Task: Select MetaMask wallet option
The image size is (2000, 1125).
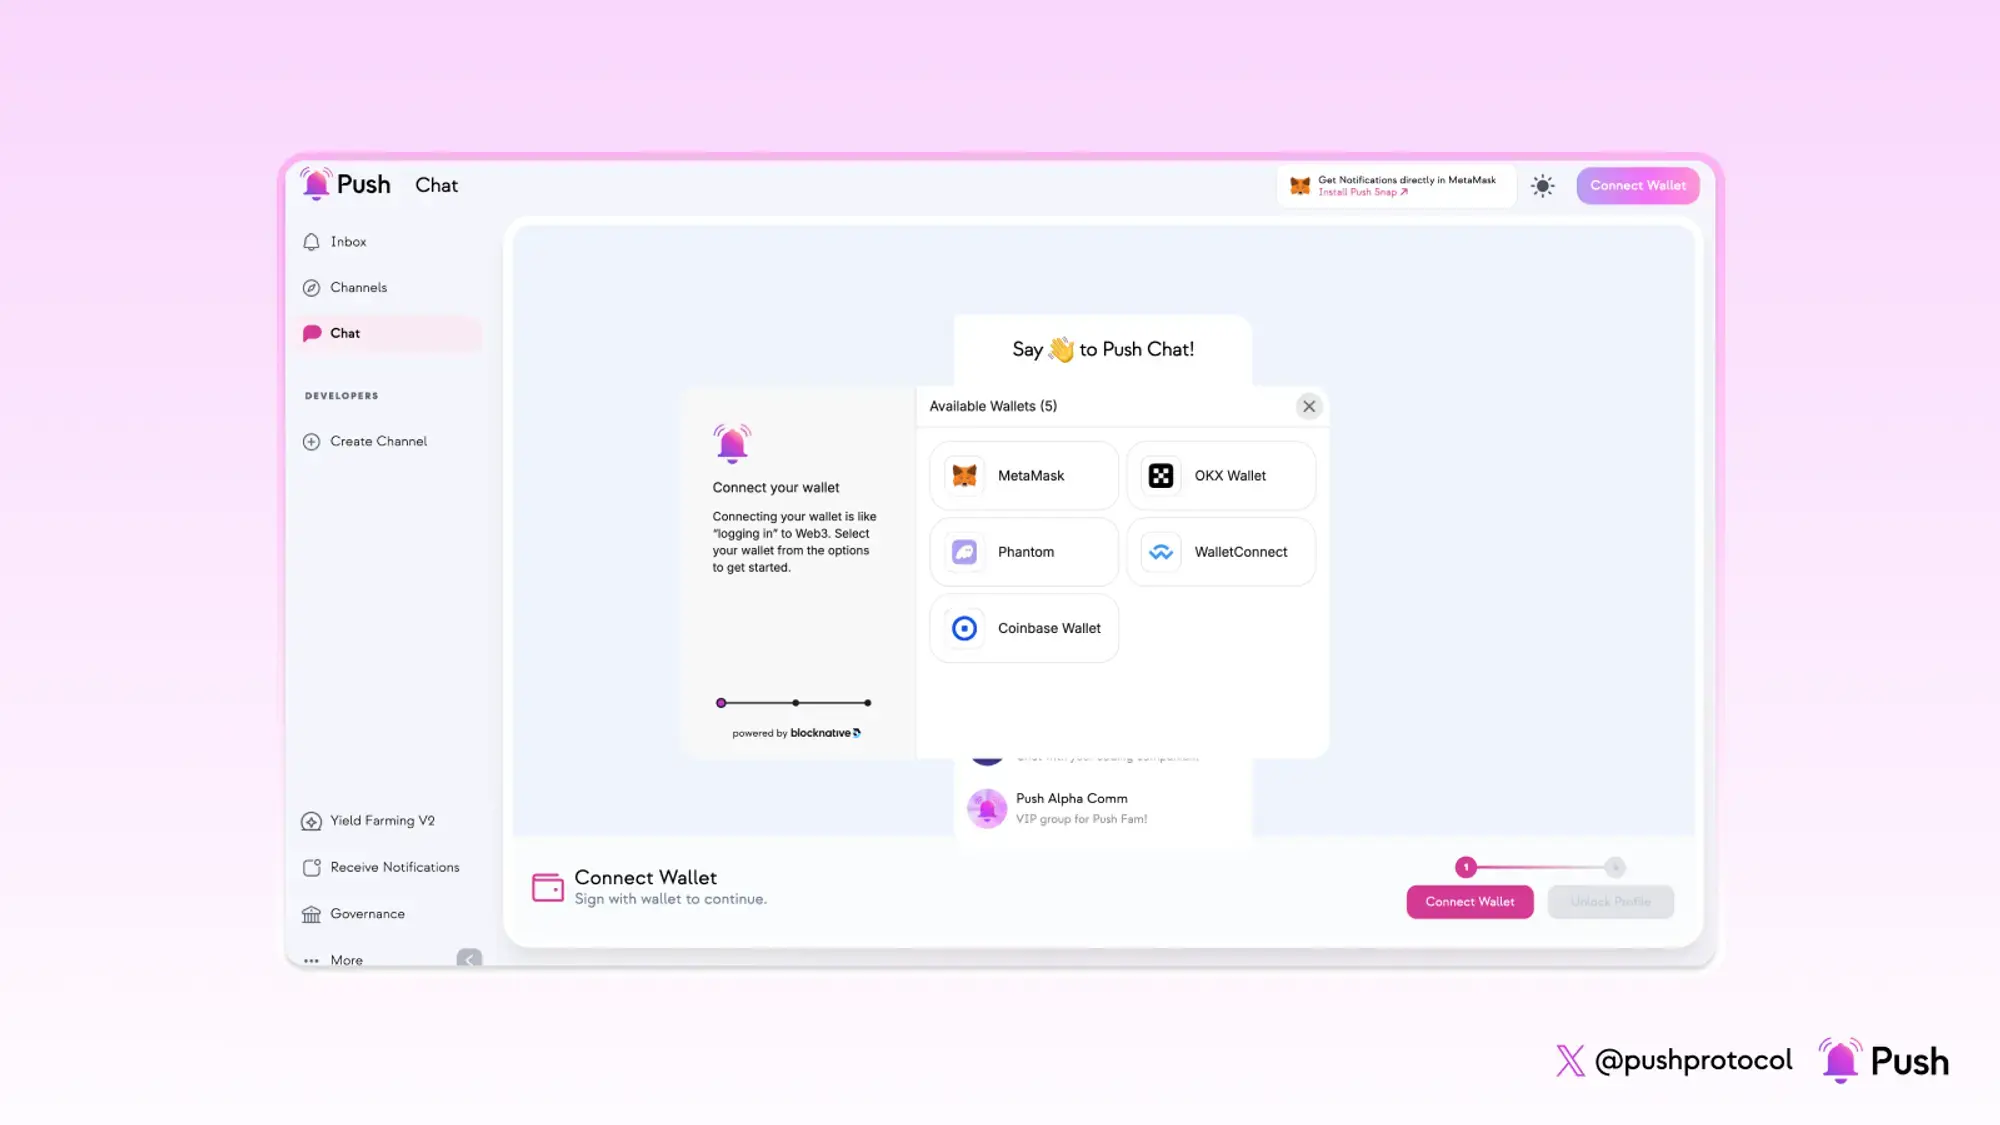Action: click(x=1022, y=474)
